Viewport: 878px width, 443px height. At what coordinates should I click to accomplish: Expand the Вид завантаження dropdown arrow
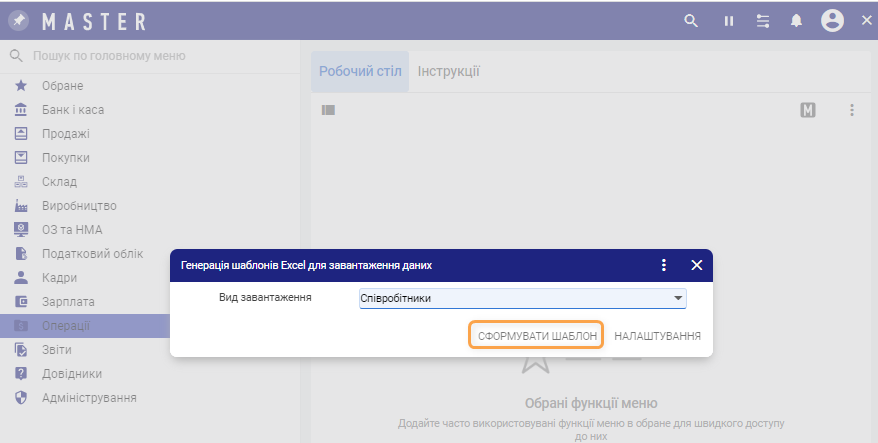pos(678,298)
